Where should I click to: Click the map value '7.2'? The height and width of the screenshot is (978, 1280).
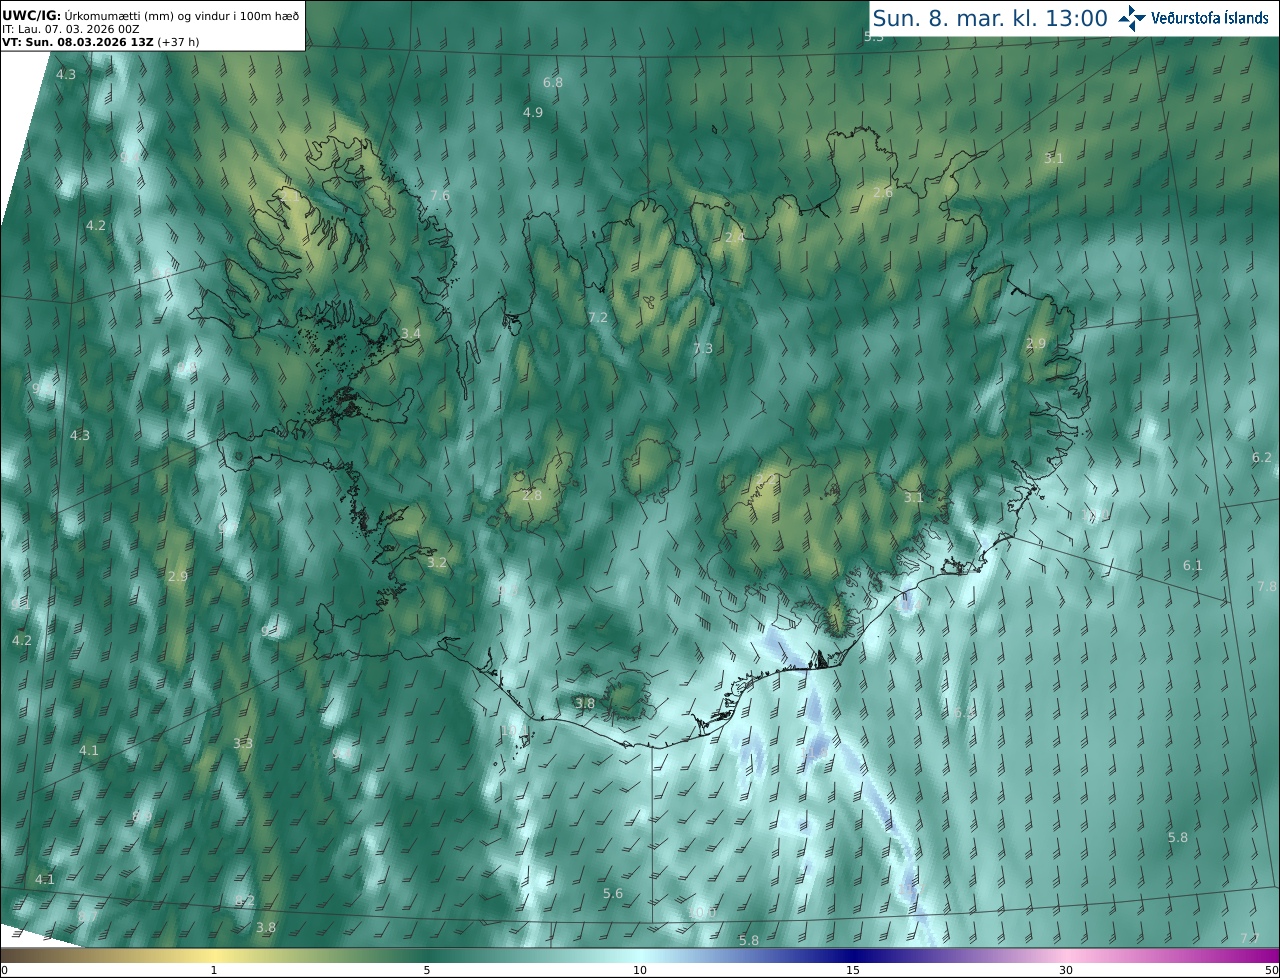point(598,317)
